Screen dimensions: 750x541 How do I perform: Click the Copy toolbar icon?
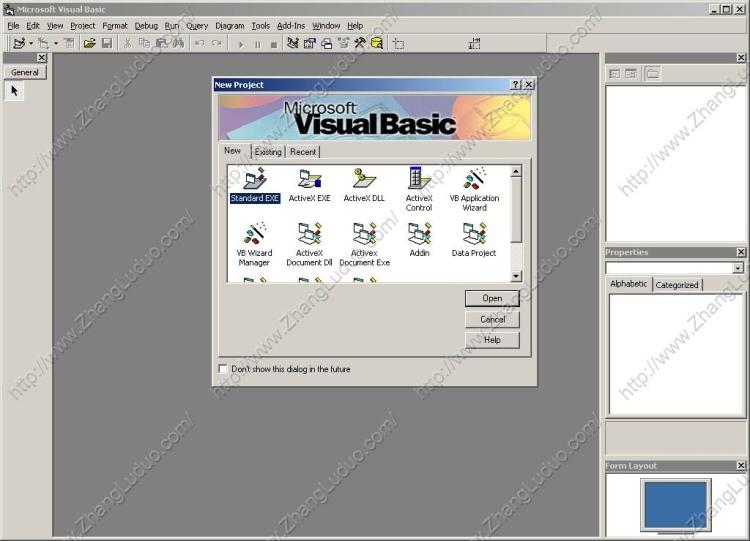[144, 44]
